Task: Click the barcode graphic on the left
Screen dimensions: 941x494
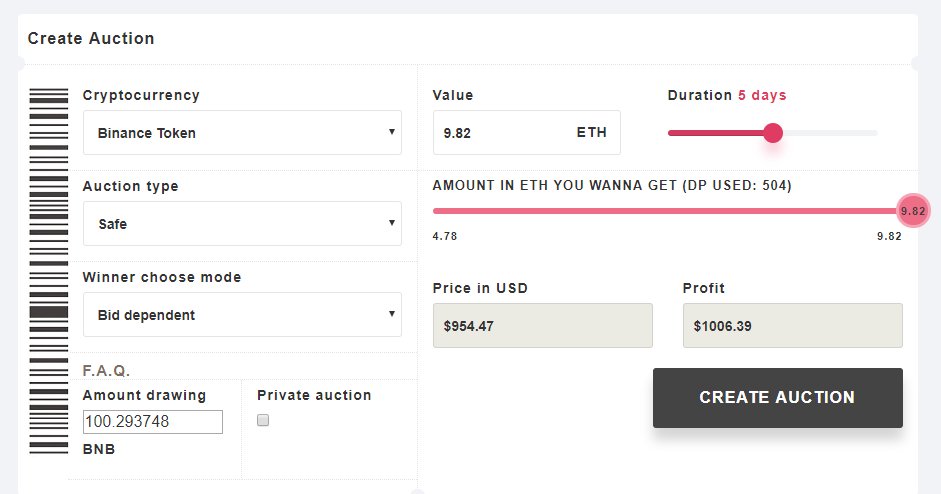Action: pyautogui.click(x=49, y=271)
